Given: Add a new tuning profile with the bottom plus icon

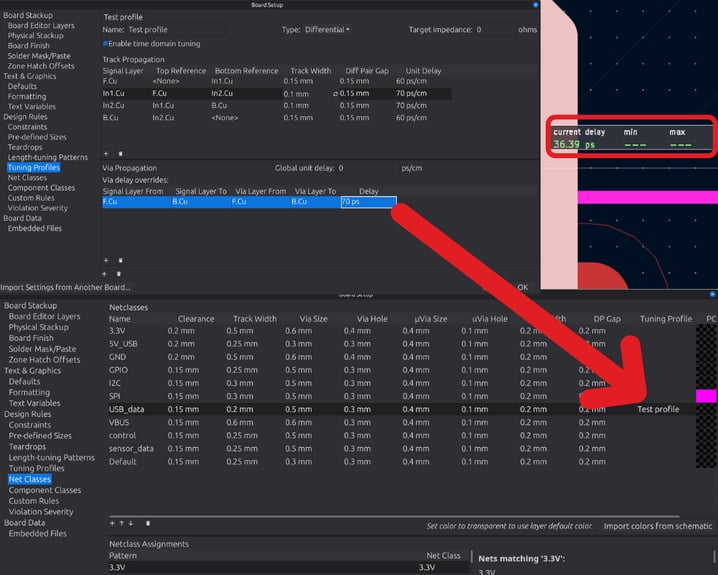Looking at the screenshot, I should [104, 274].
